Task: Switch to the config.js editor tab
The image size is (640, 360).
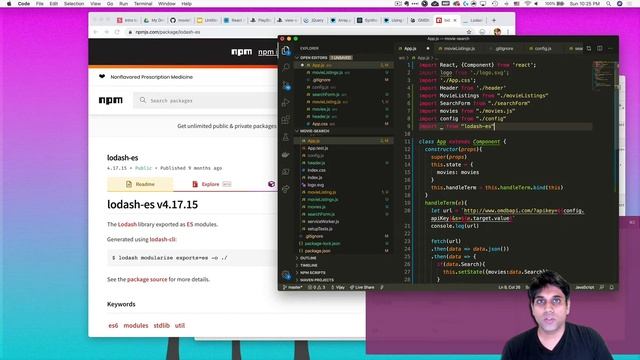Action: tap(543, 49)
